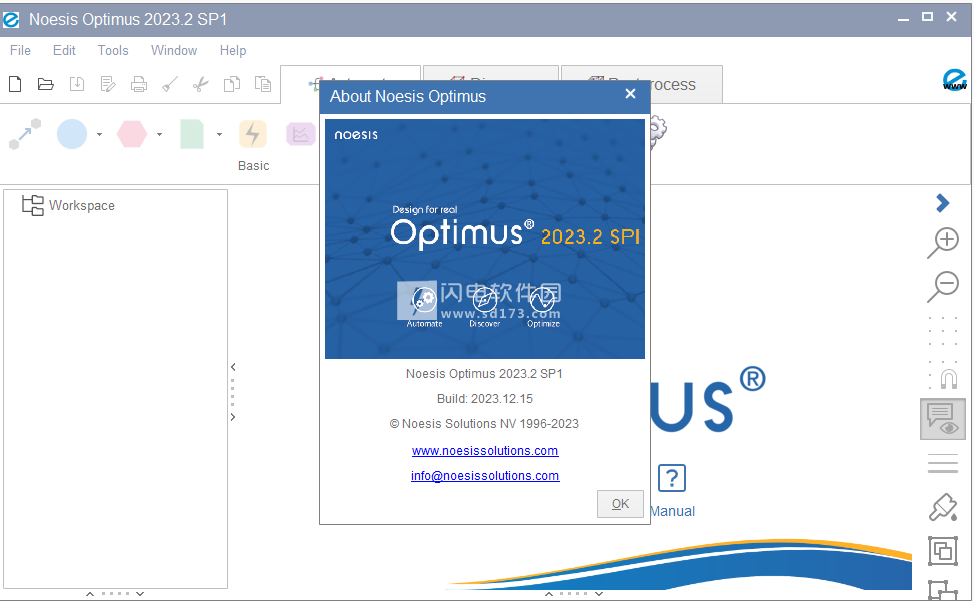Select the orange lightning bolt action element
This screenshot has height=601, width=974.
coord(253,134)
